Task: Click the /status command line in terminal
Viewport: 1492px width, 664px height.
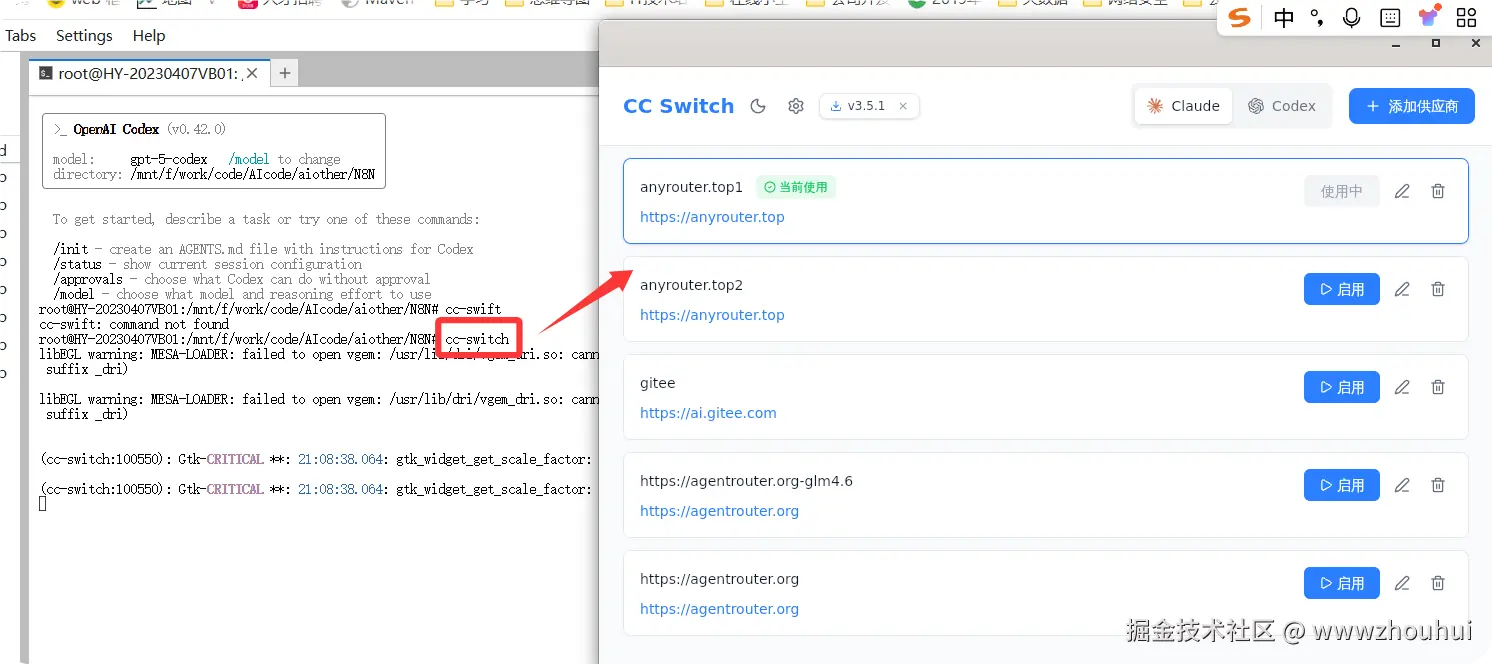Action: 207,264
